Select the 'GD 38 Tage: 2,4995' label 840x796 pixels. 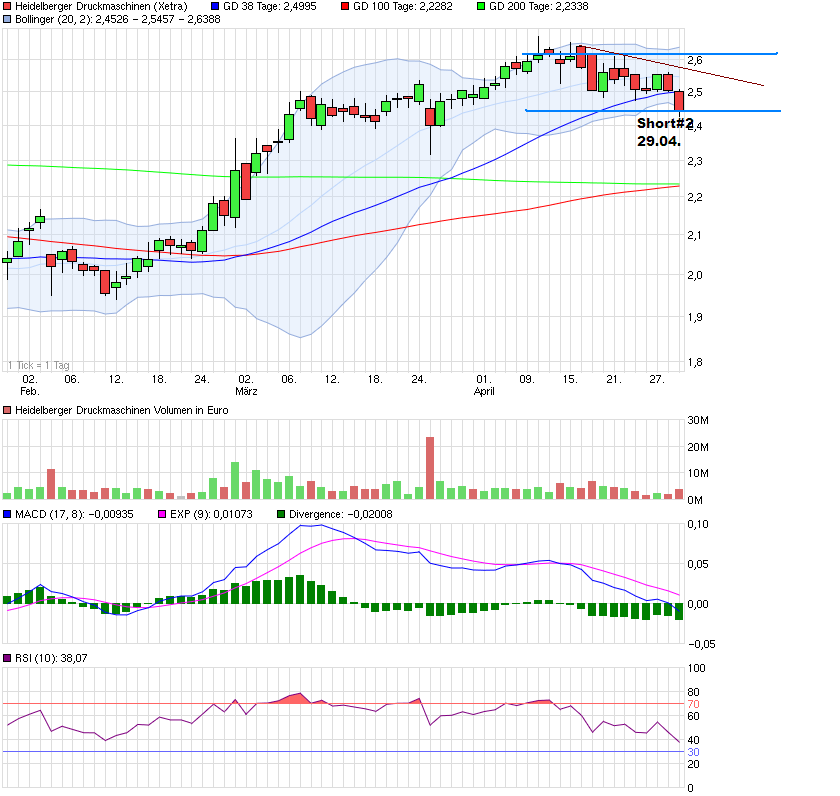(270, 6)
